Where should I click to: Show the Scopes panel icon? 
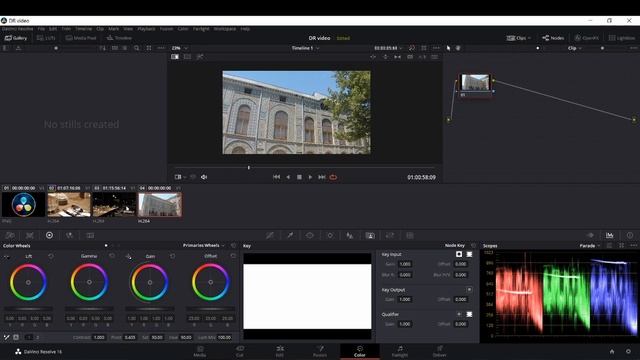(609, 235)
